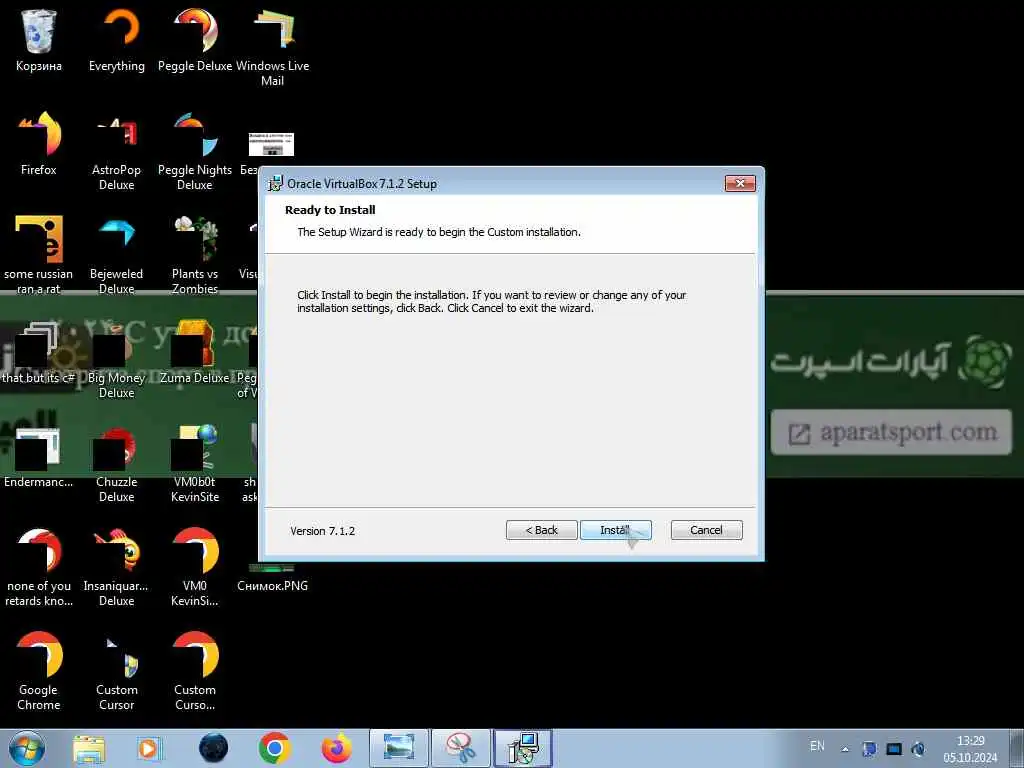The height and width of the screenshot is (768, 1024).
Task: Switch to the Snipping Tool taskbar window
Action: pyautogui.click(x=461, y=748)
